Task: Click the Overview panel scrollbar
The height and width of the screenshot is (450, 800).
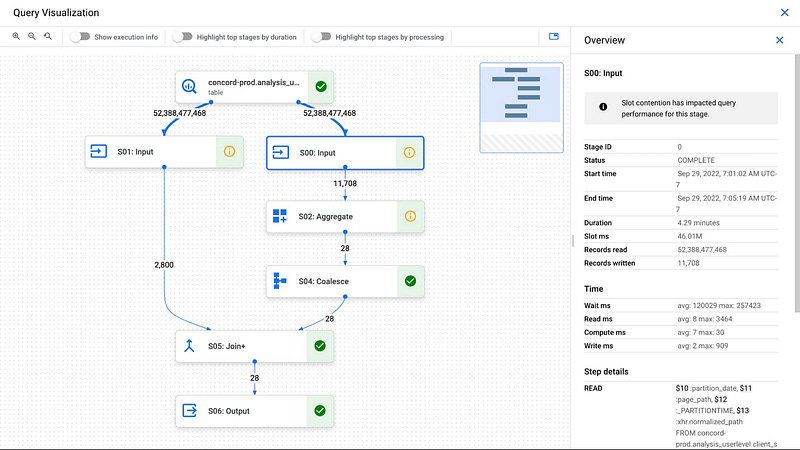Action: tap(797, 183)
